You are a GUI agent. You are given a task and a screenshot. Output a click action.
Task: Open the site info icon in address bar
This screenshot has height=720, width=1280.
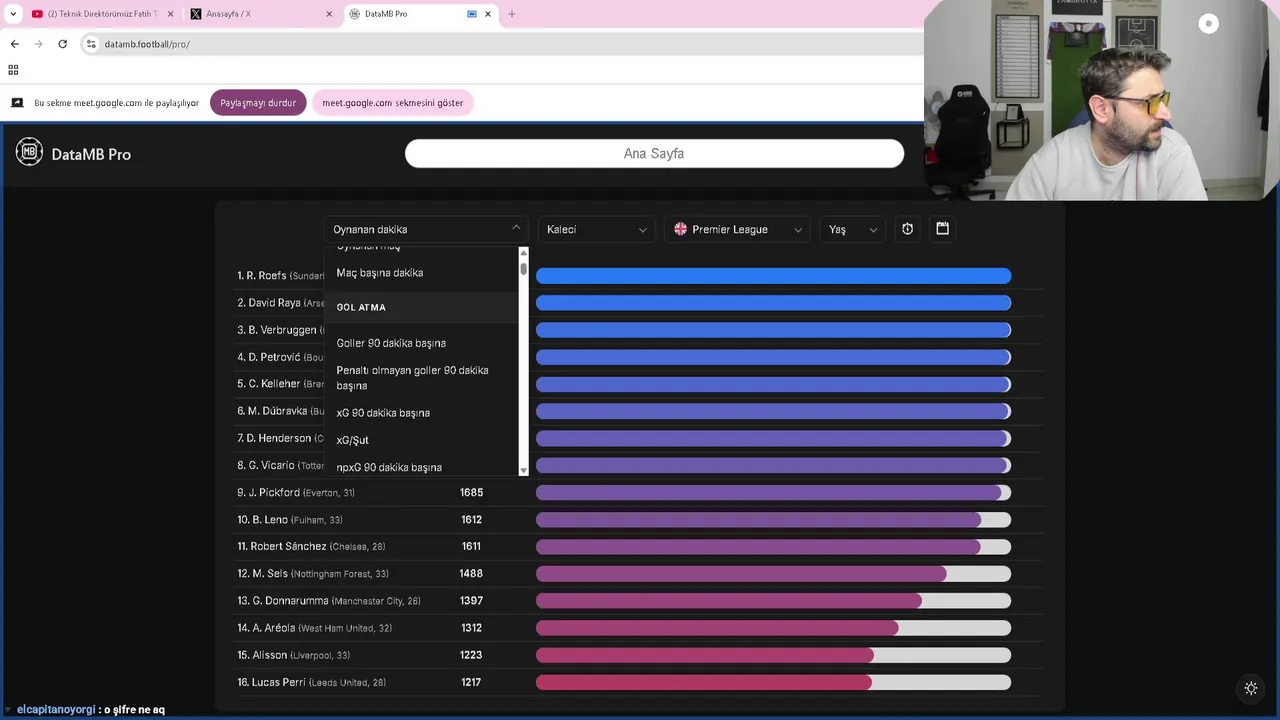coord(91,44)
